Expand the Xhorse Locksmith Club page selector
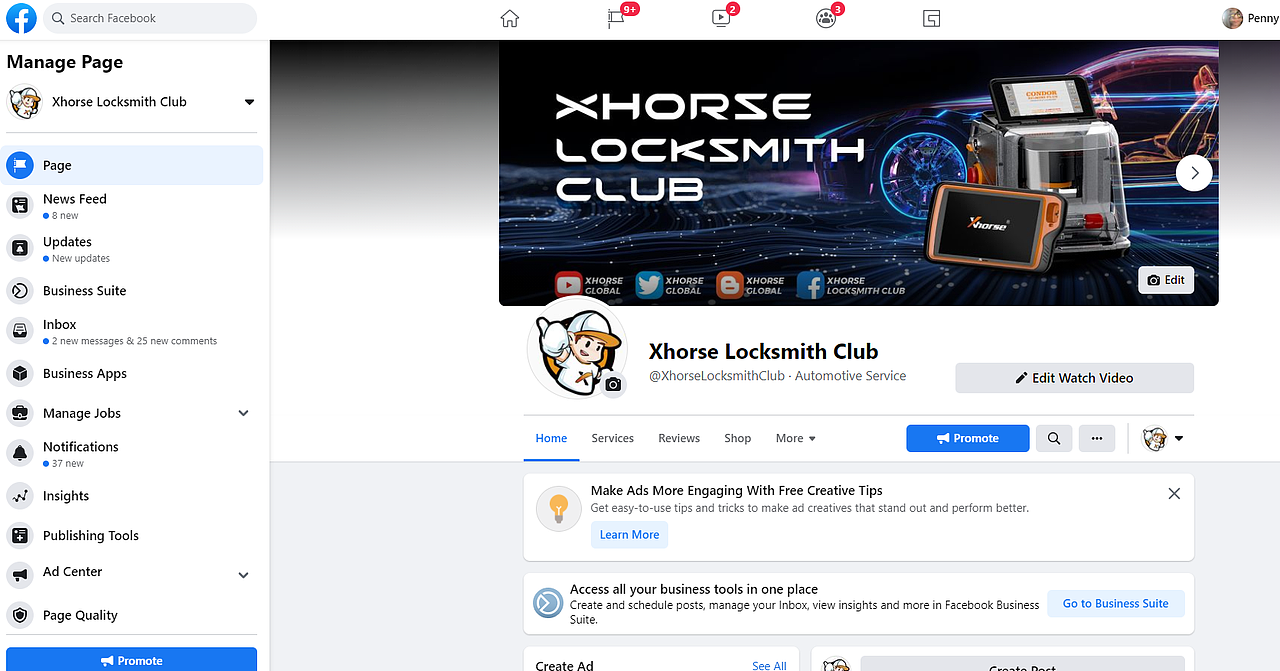 click(249, 102)
